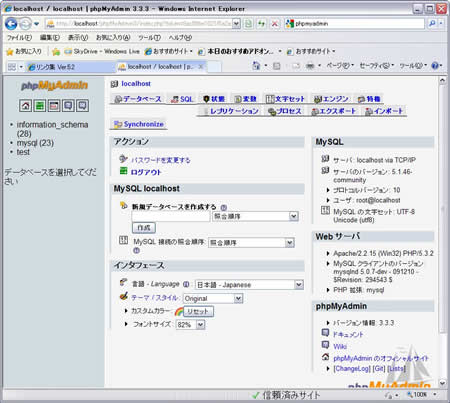Open the ドキュメント link

(x=348, y=335)
